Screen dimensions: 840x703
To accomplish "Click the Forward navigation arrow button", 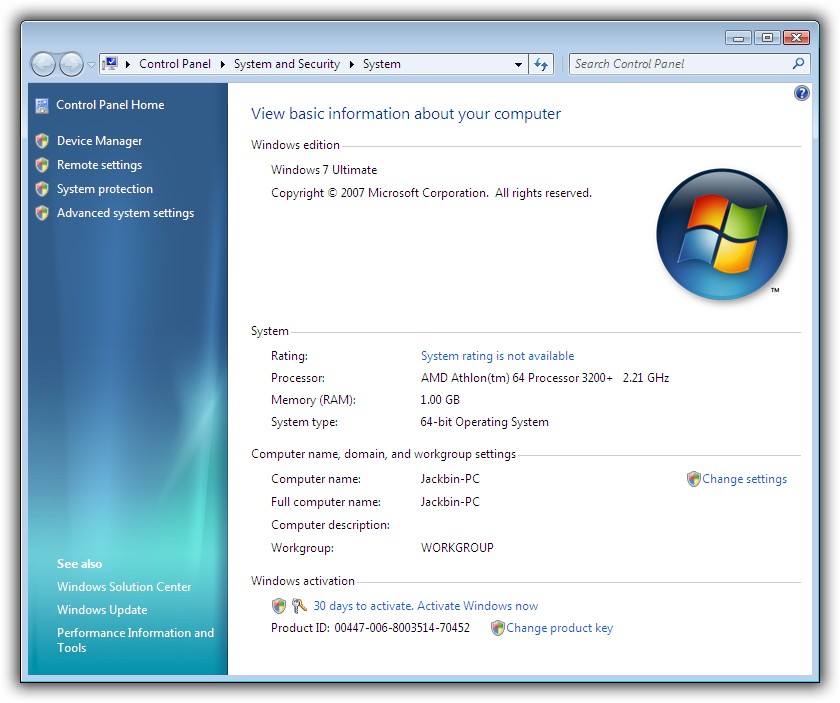I will point(71,65).
